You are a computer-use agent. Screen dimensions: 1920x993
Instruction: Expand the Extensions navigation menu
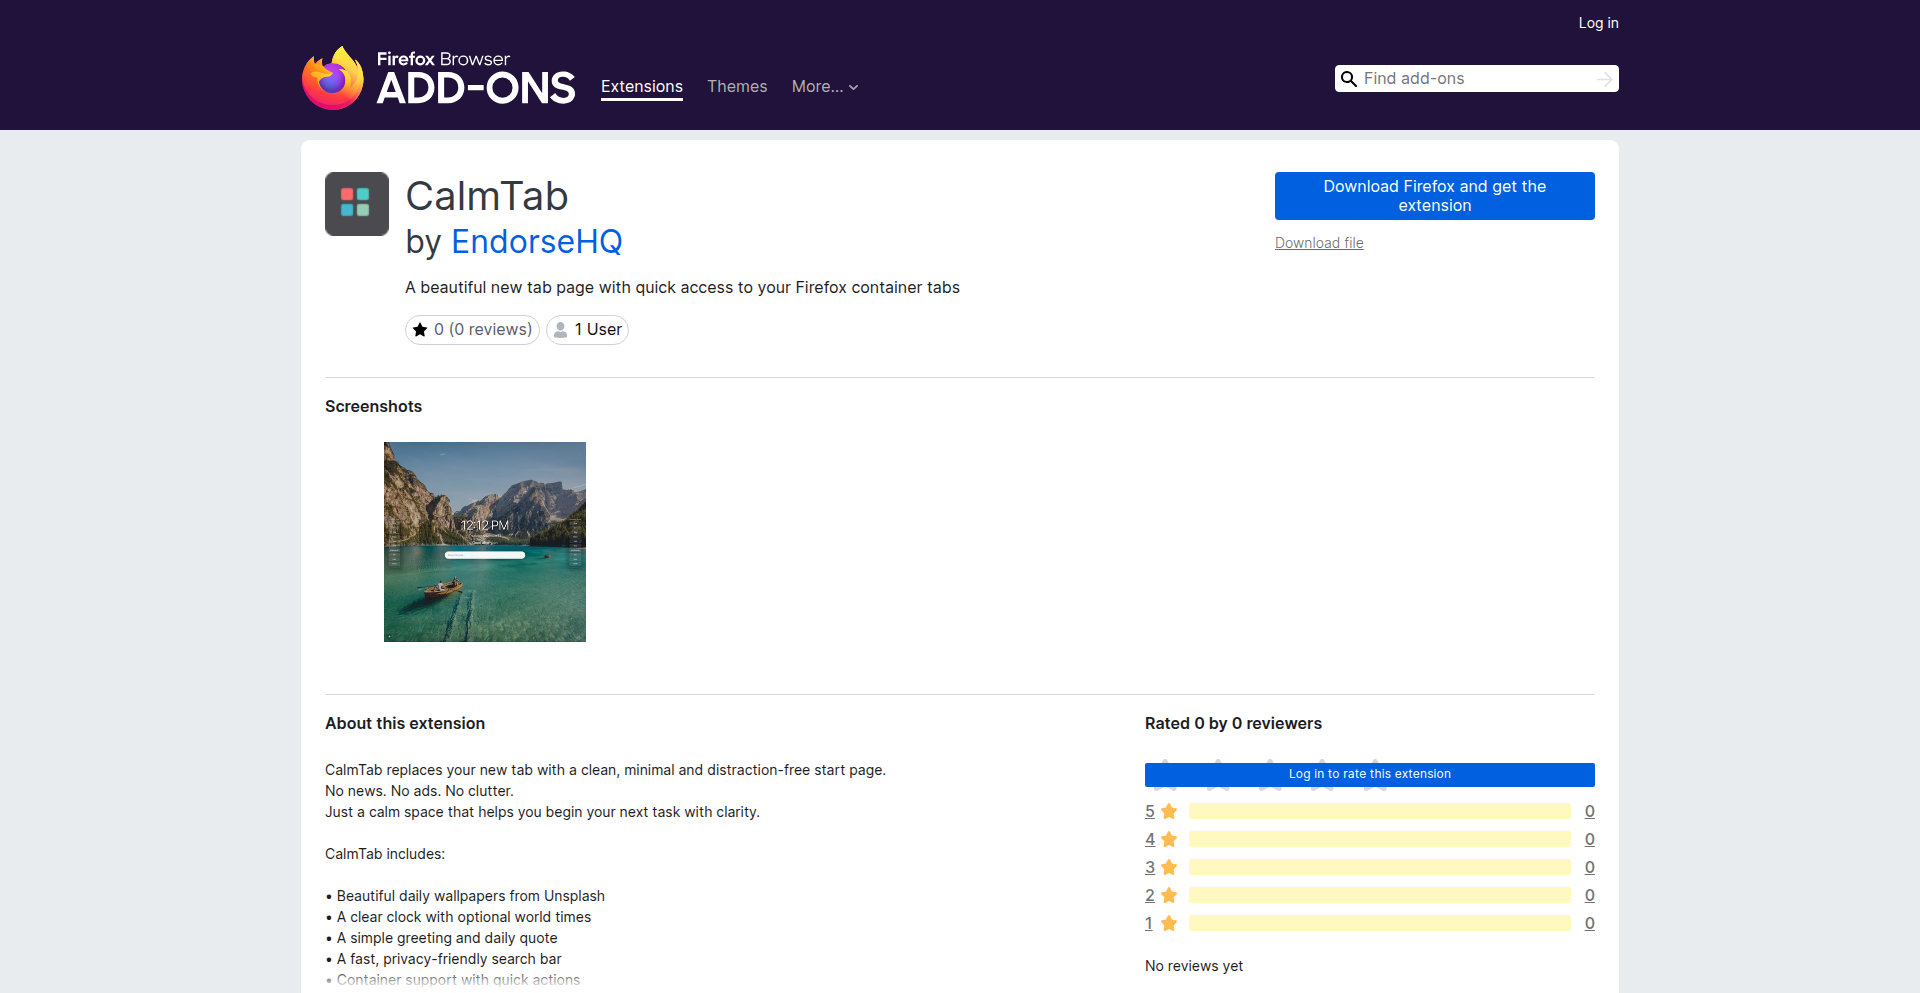point(641,87)
